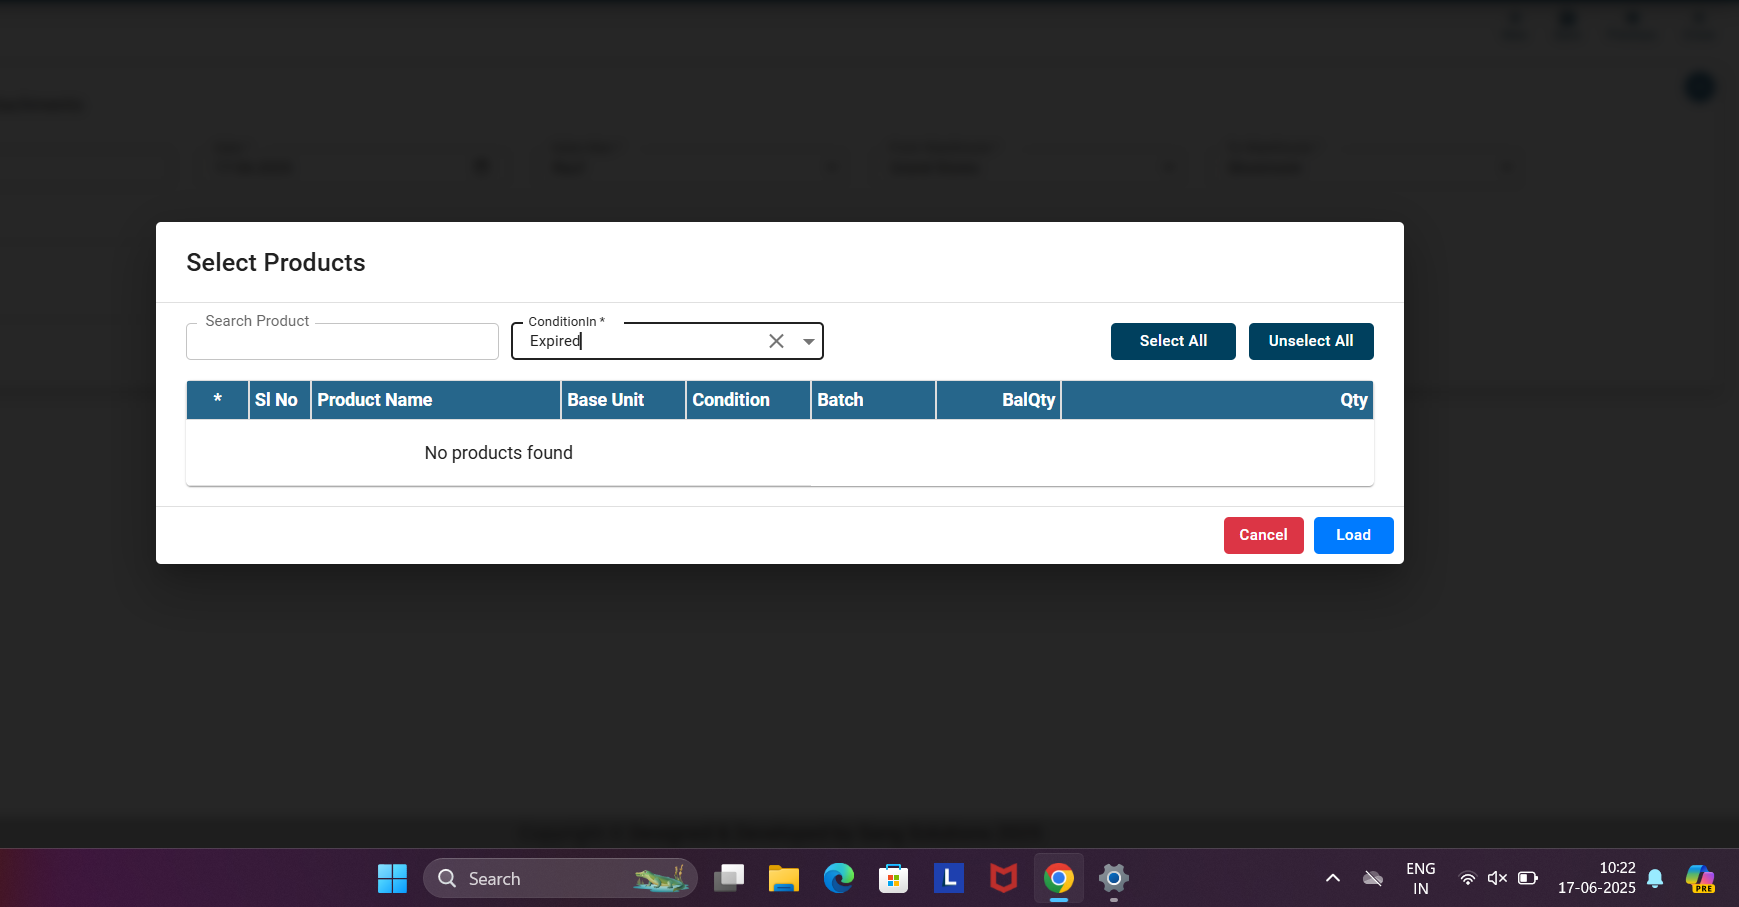Open the Windows Start menu
1739x907 pixels.
click(392, 879)
